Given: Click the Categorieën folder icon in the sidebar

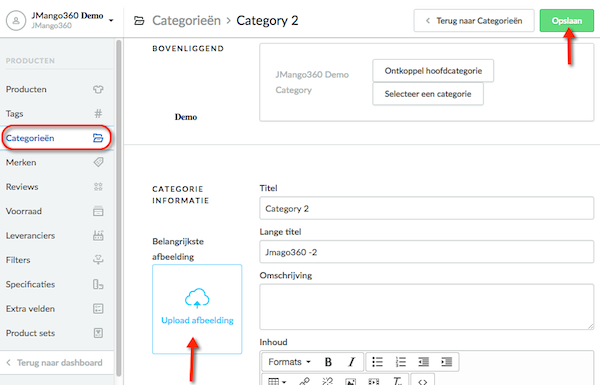Looking at the screenshot, I should point(98,138).
